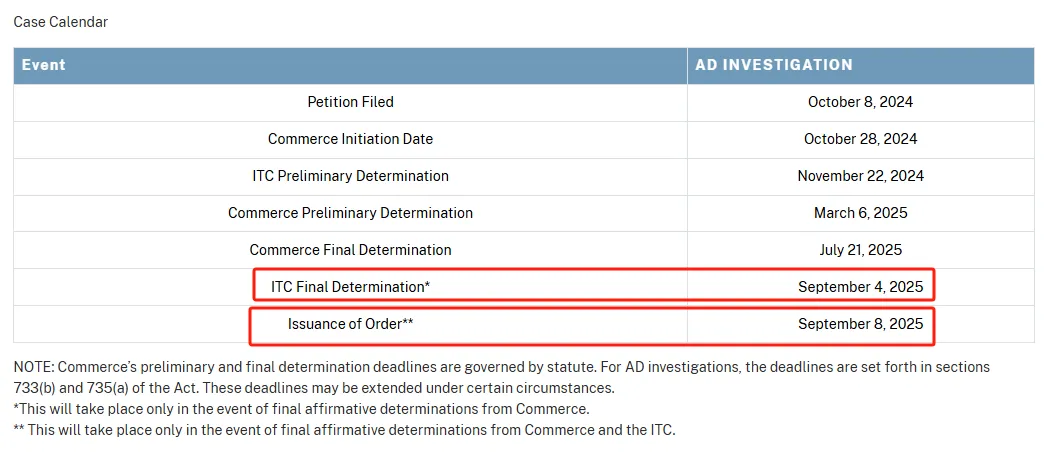Click the Petition Filed event cell
The width and height of the screenshot is (1054, 455).
tap(350, 102)
